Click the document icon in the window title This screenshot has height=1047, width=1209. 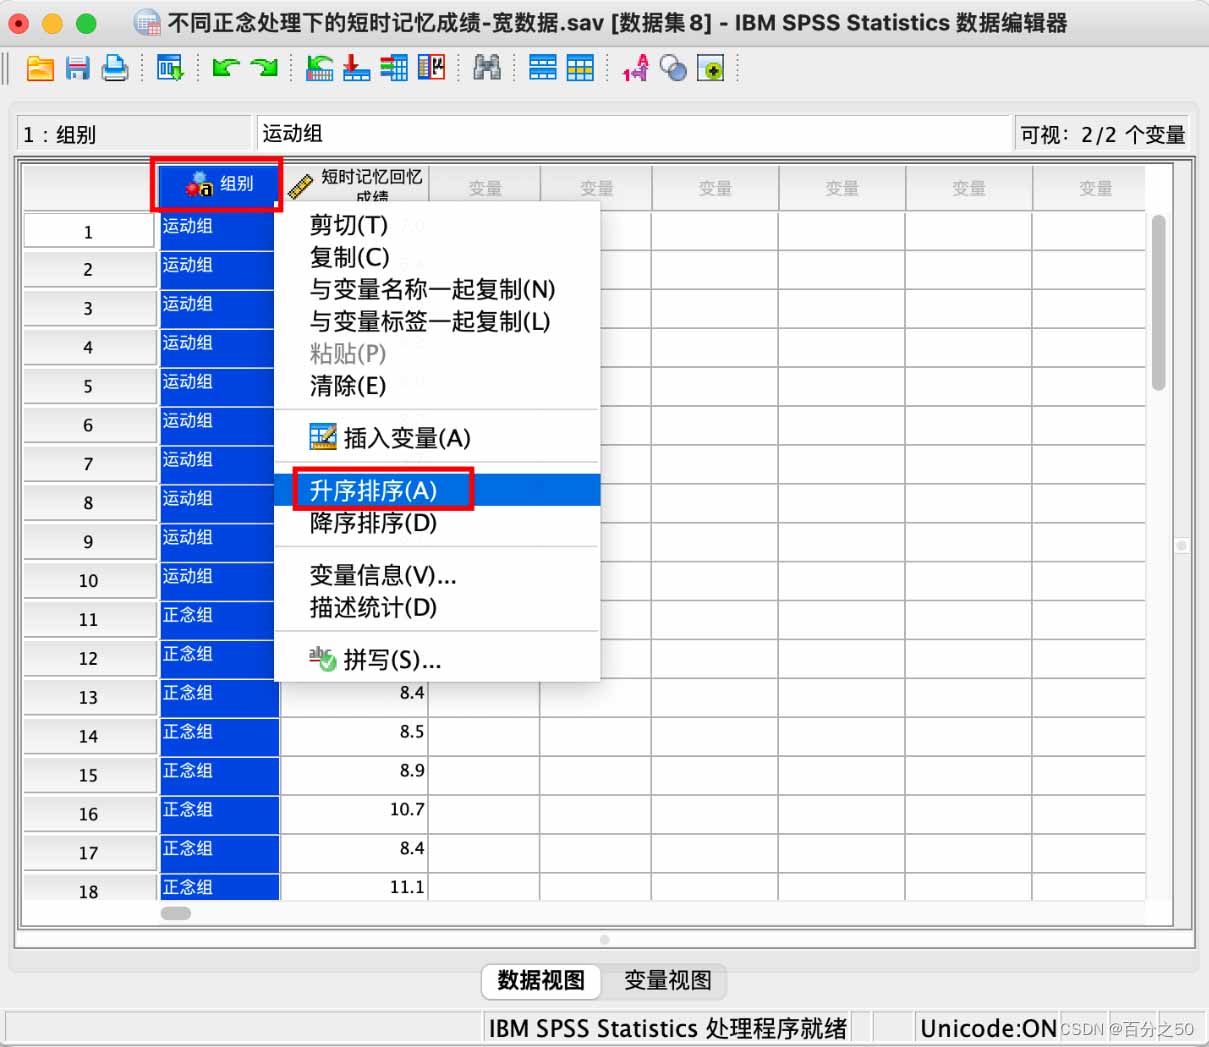click(147, 22)
